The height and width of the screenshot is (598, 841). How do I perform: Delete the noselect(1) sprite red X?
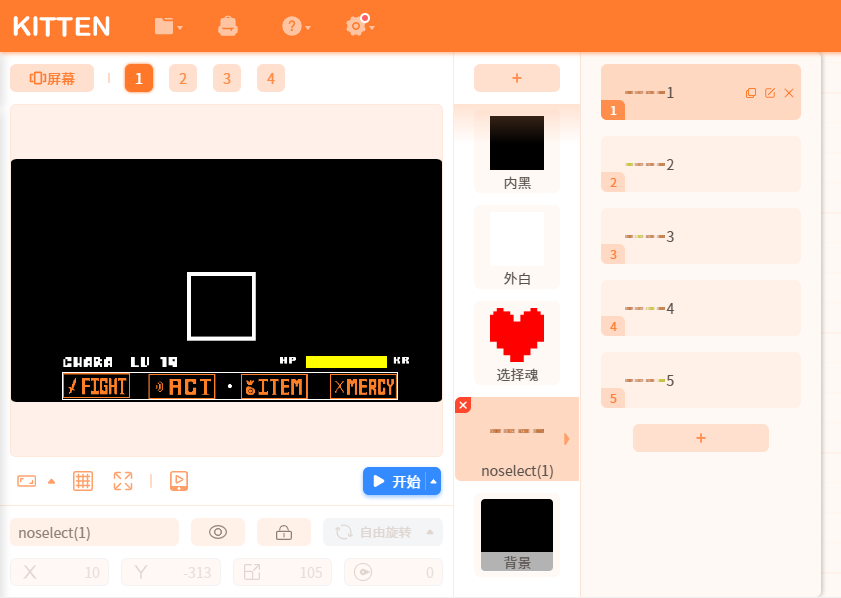click(463, 405)
